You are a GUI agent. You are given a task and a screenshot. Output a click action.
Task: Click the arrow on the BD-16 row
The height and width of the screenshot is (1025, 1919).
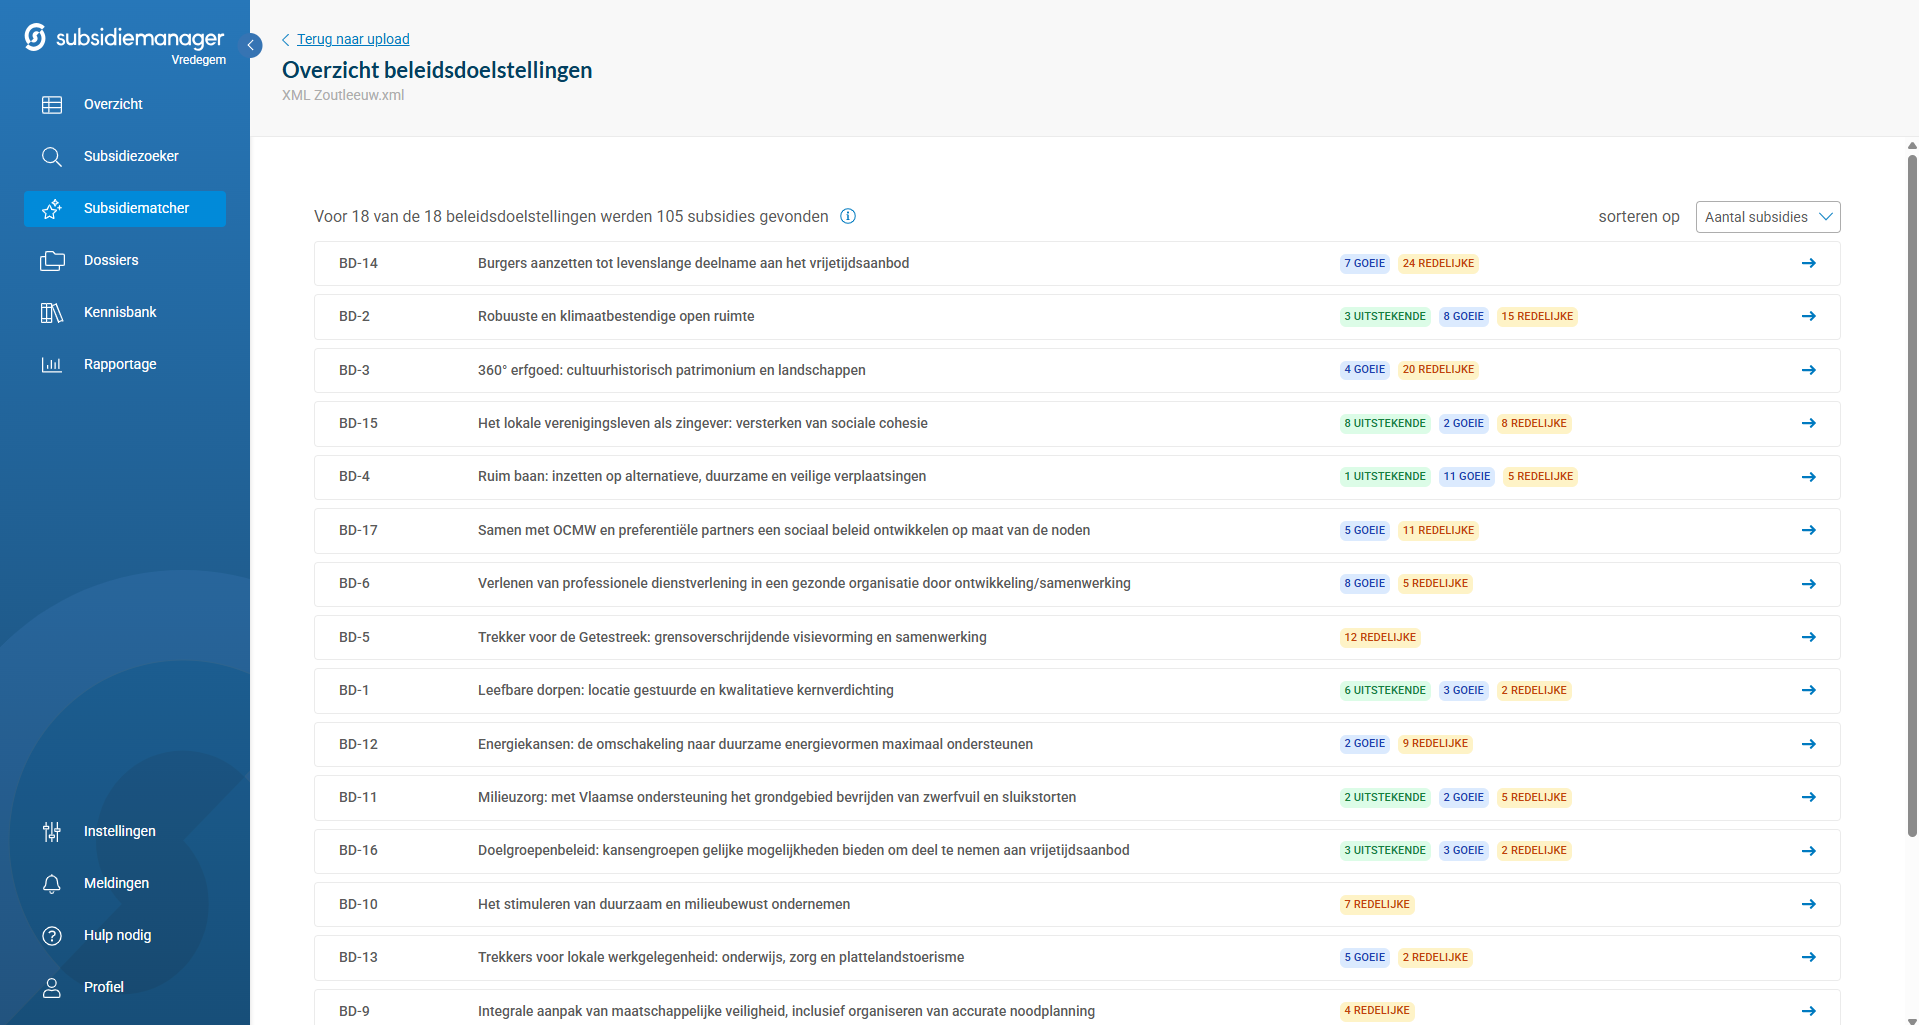point(1808,851)
